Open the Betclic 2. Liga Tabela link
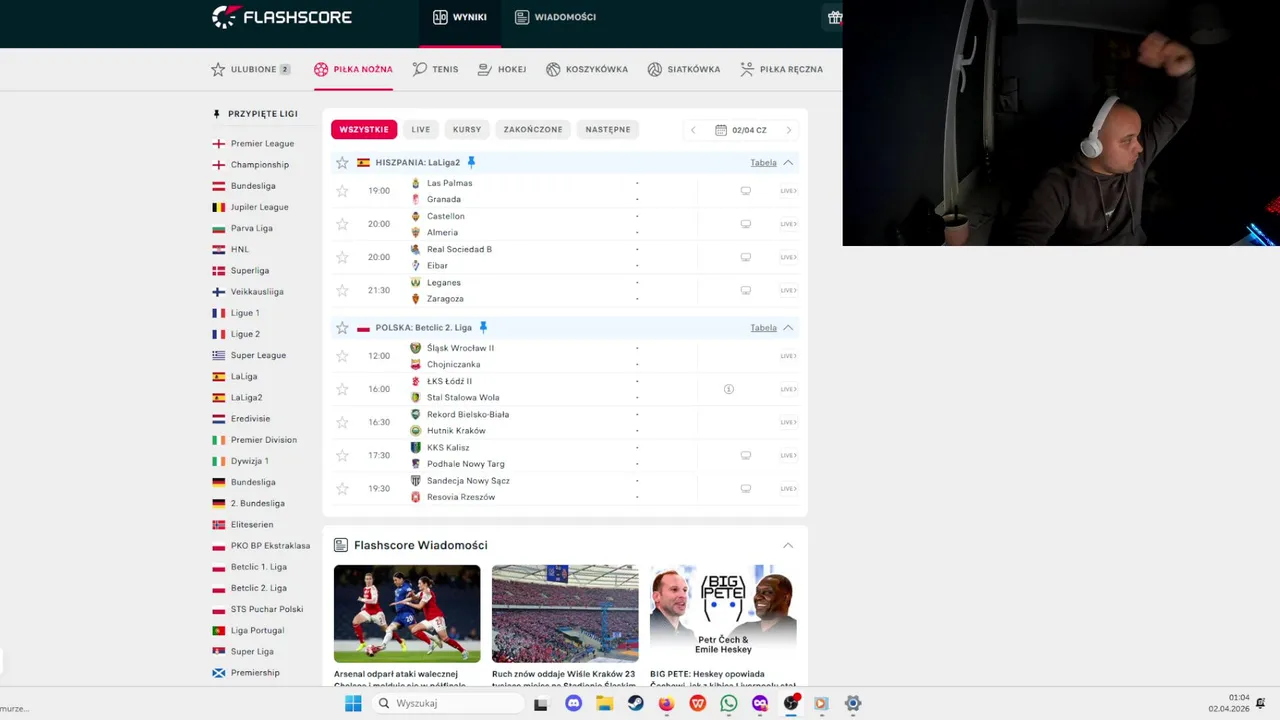 pyautogui.click(x=763, y=327)
